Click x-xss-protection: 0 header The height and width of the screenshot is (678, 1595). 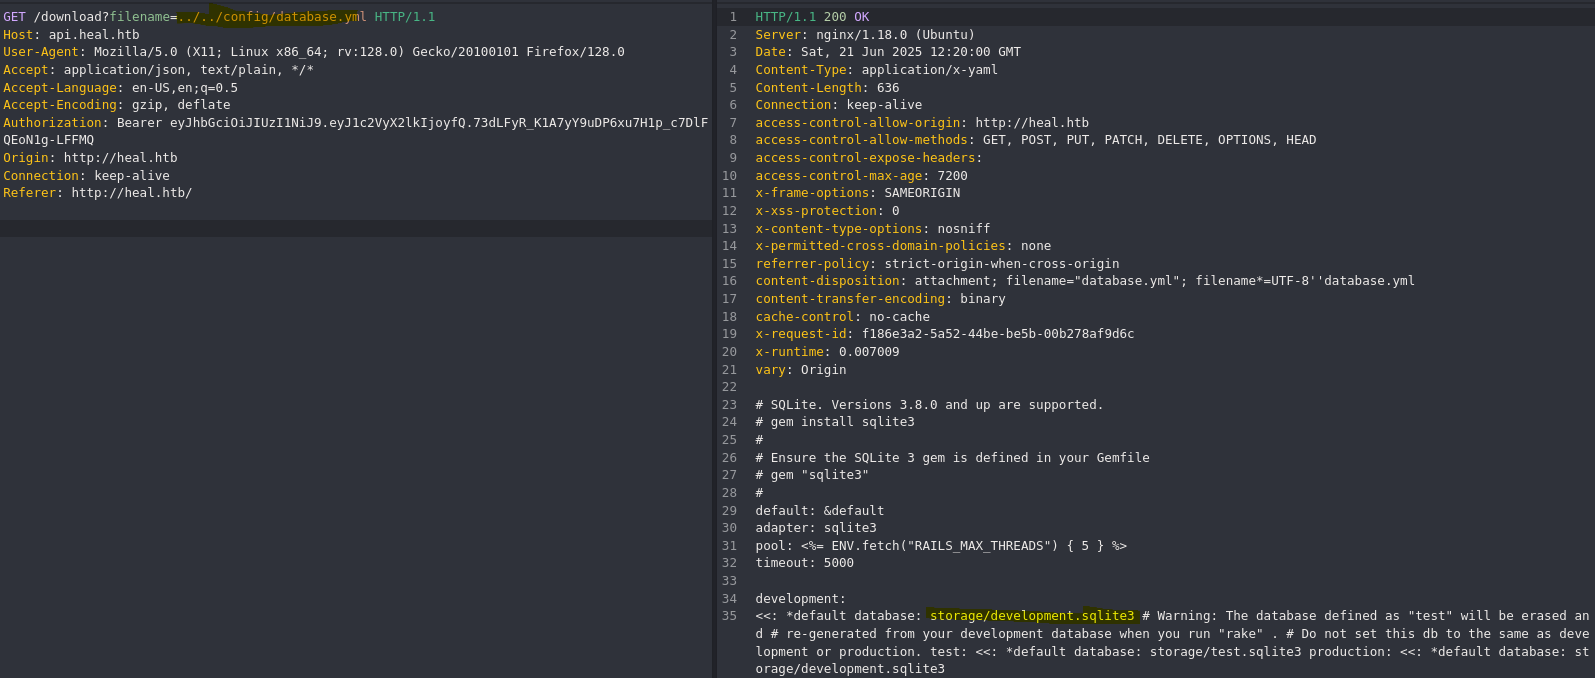[x=827, y=211]
